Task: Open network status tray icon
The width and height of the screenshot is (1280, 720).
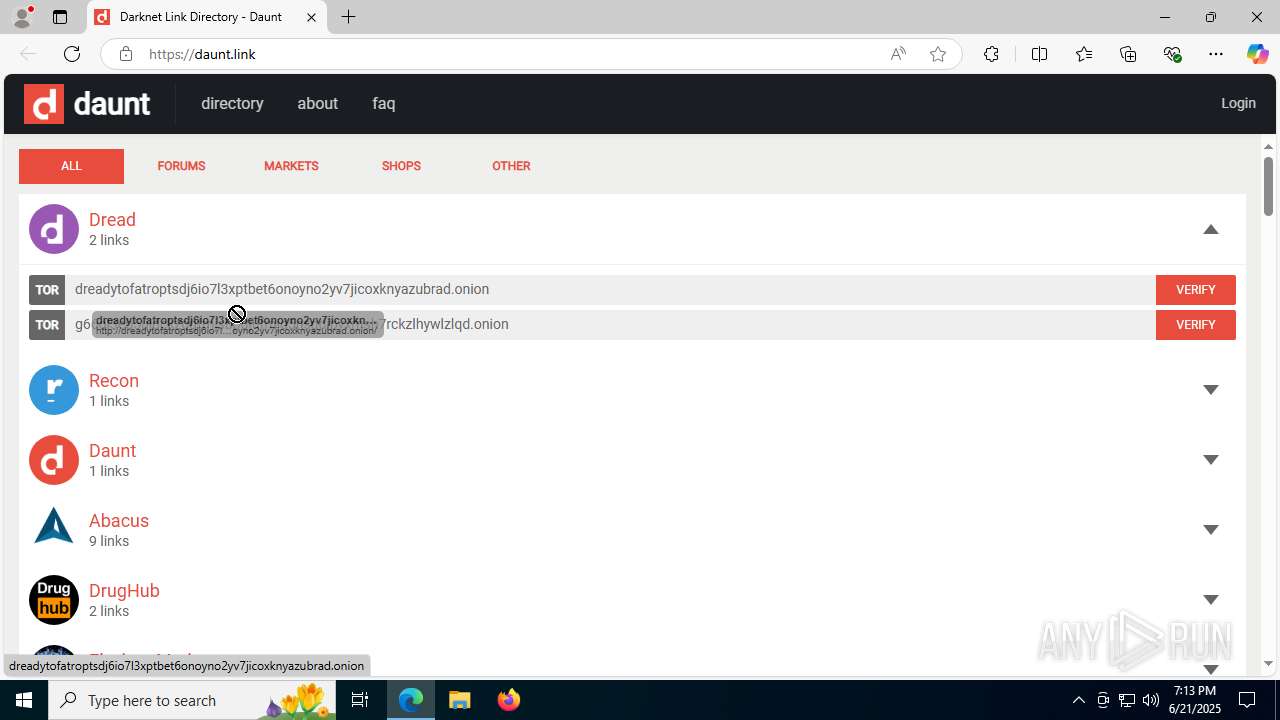Action: pyautogui.click(x=1127, y=700)
